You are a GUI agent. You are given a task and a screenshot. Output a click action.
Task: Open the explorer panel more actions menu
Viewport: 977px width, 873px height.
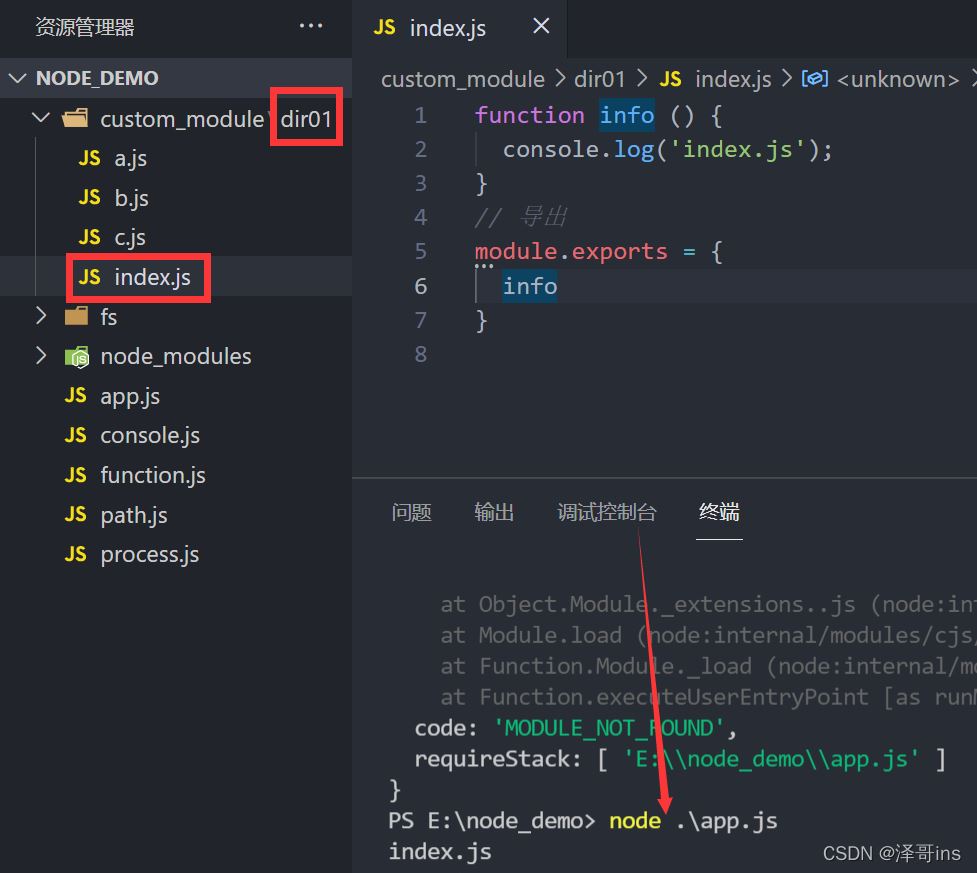click(311, 26)
